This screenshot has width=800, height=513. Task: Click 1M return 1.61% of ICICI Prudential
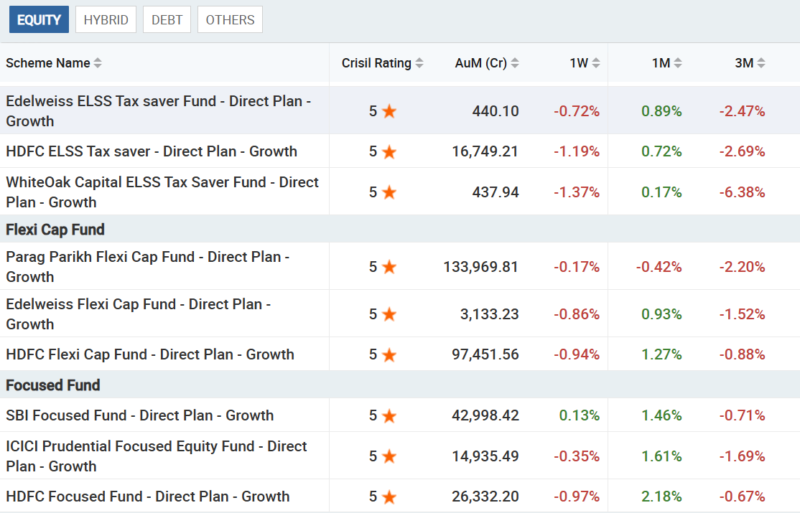click(661, 456)
